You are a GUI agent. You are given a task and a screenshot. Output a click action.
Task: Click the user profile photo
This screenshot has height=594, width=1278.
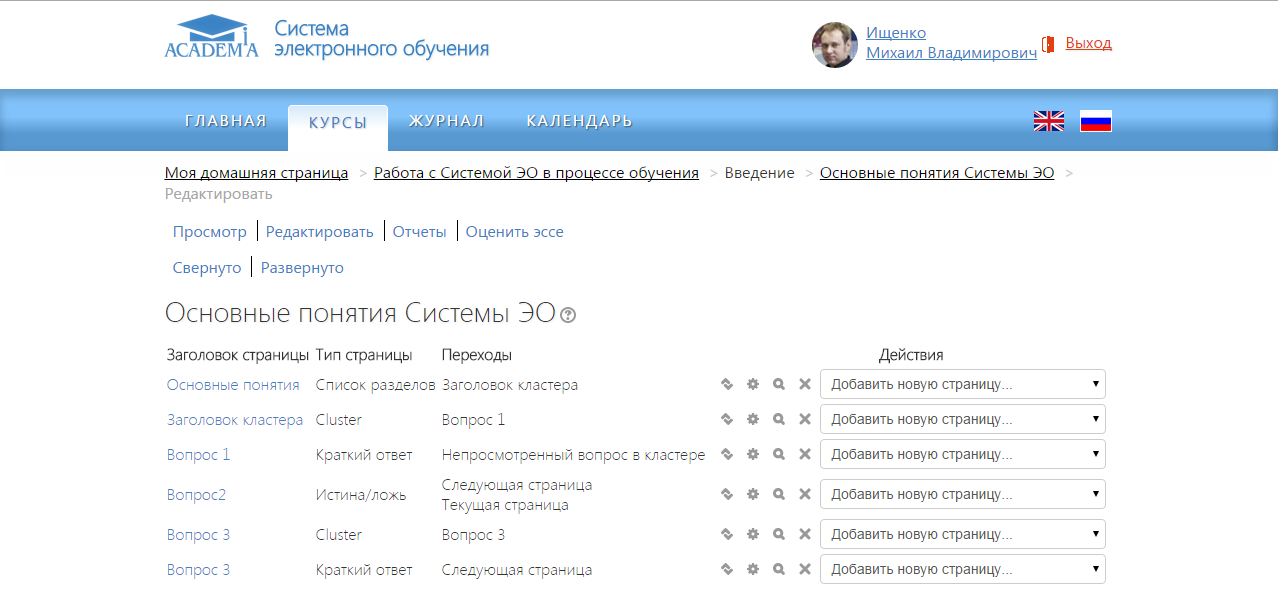click(x=834, y=44)
